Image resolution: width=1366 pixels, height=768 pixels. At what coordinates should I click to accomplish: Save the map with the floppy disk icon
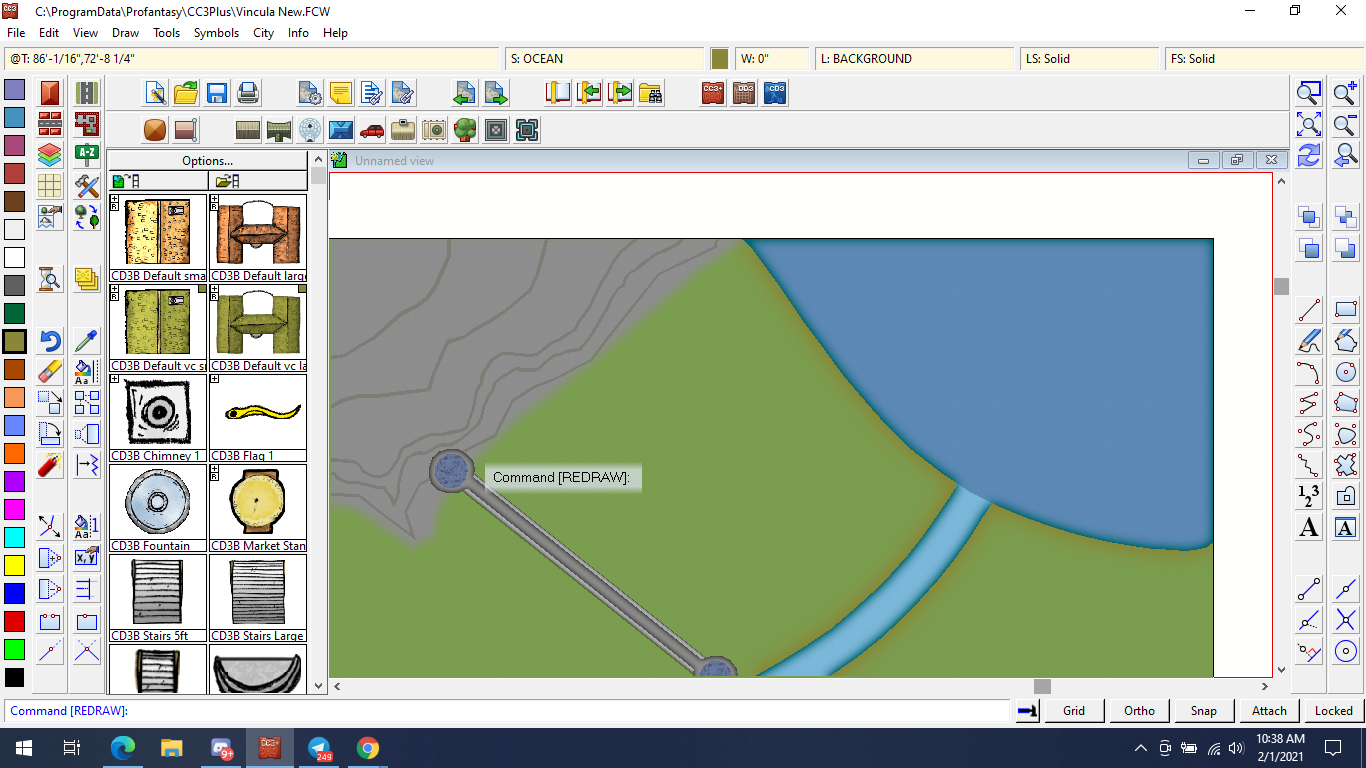(217, 94)
